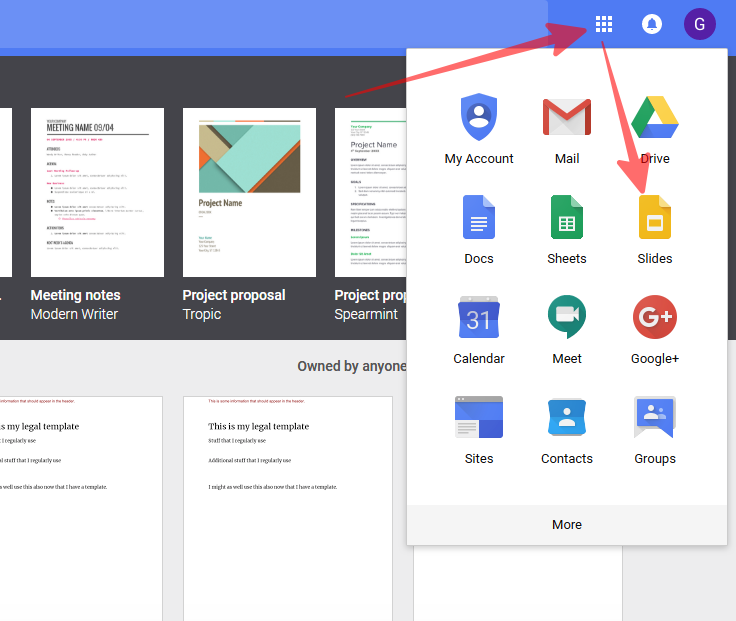Launch Calendar app icon

479,317
